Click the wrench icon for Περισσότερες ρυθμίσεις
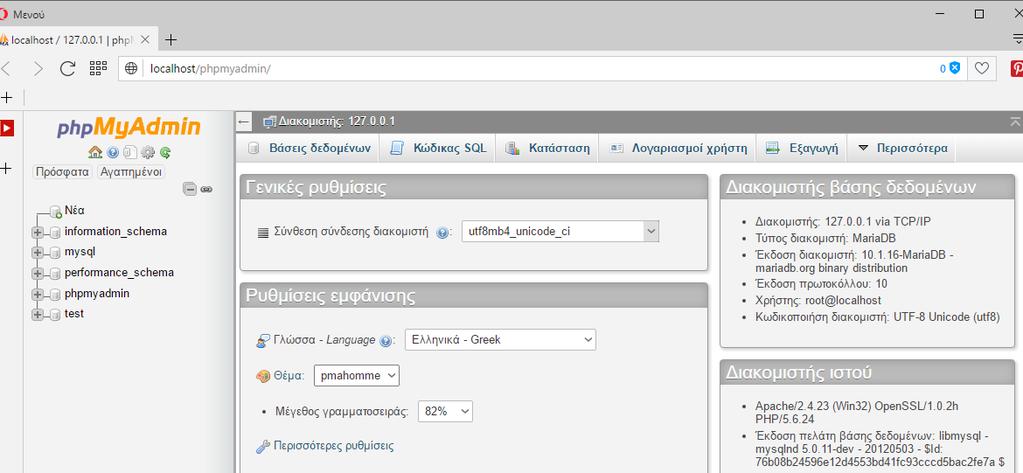Viewport: 1023px width, 473px height. coord(263,447)
